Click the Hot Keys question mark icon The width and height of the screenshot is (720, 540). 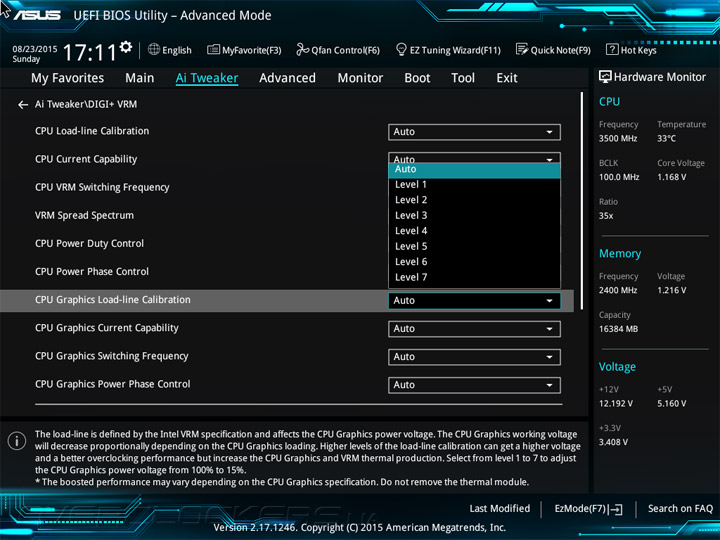click(x=612, y=49)
